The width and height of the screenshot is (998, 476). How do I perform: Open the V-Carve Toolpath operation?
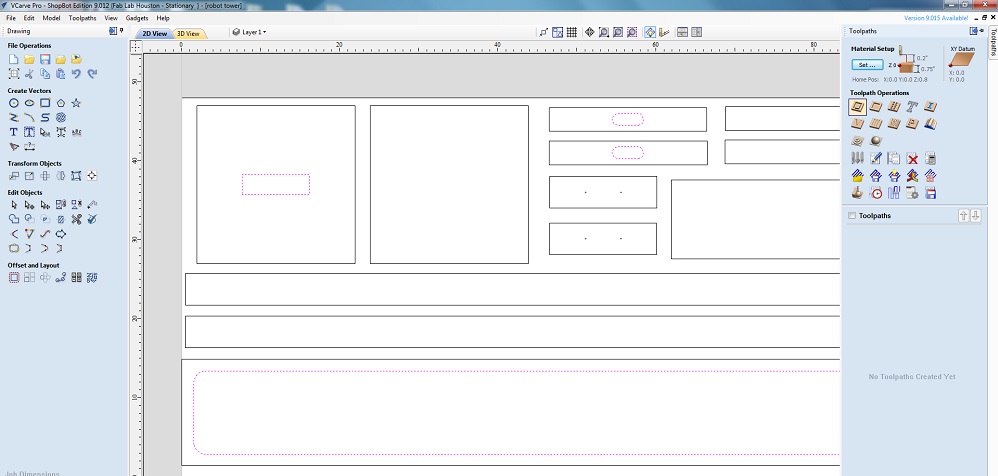coord(857,123)
